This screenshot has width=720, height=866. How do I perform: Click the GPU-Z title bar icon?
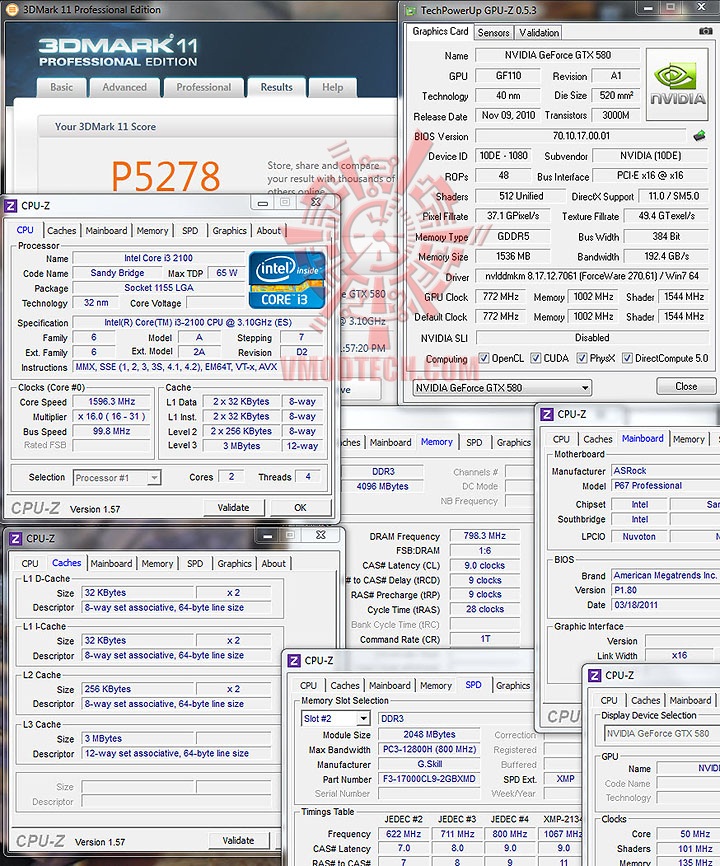(410, 10)
